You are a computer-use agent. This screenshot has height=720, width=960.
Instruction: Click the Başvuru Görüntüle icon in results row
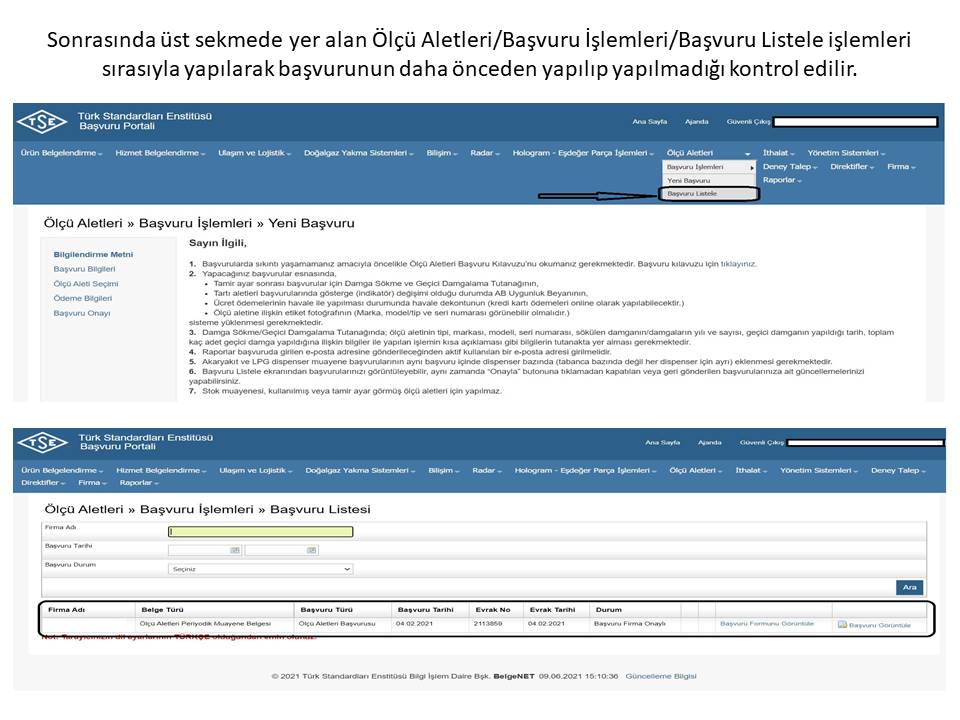click(x=842, y=624)
